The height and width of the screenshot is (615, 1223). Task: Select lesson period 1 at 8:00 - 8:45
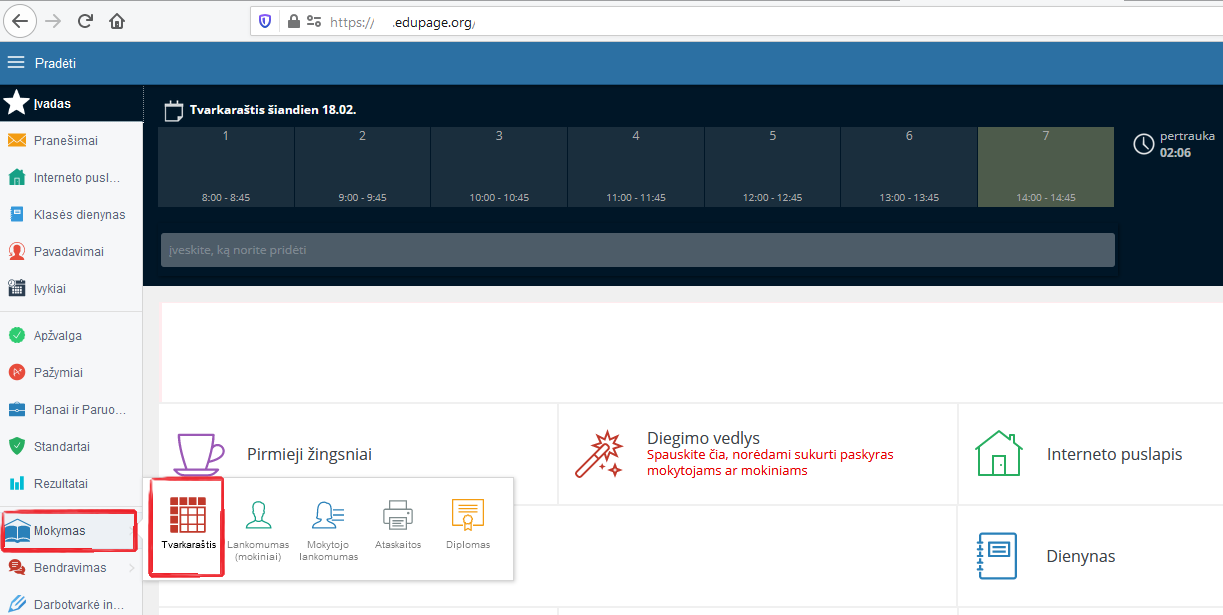coord(226,167)
